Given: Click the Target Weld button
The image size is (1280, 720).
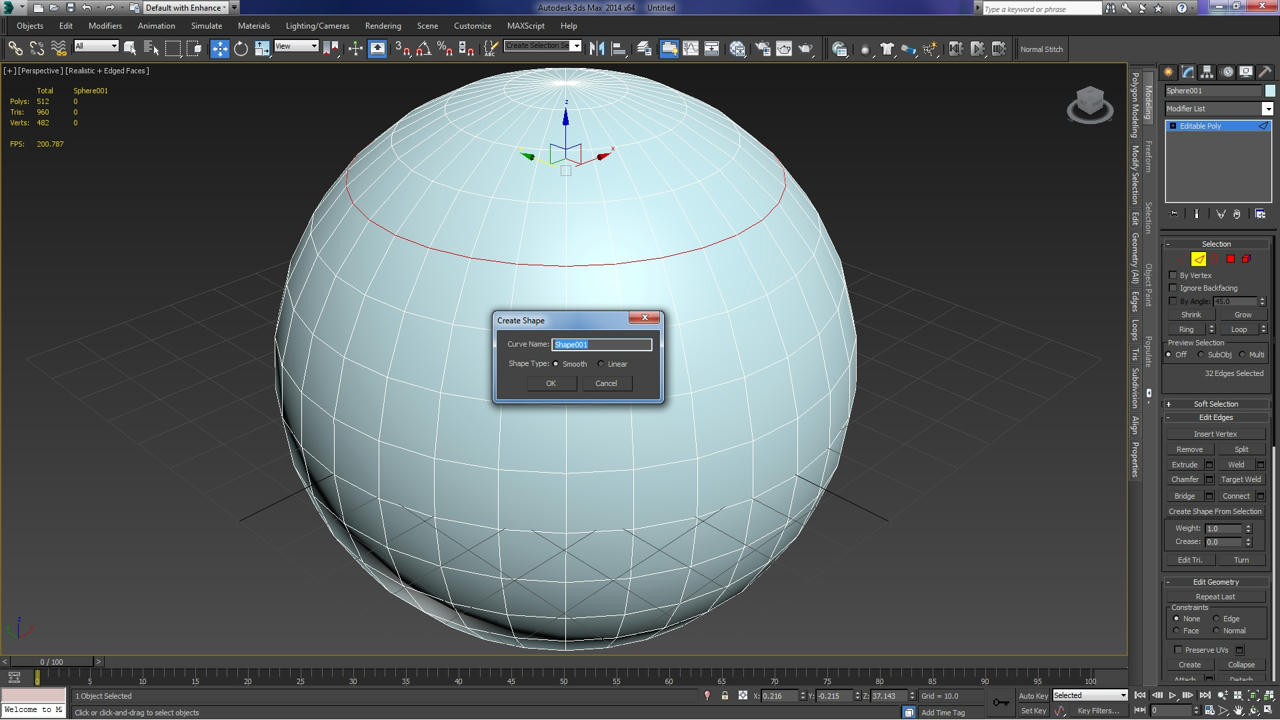Looking at the screenshot, I should tap(1241, 479).
